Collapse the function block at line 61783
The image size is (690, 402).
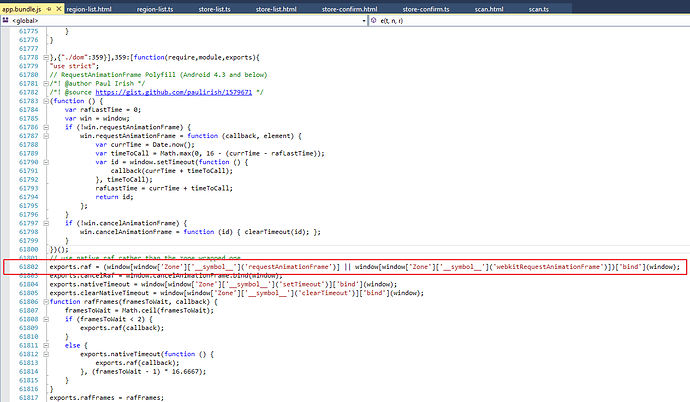pos(46,101)
